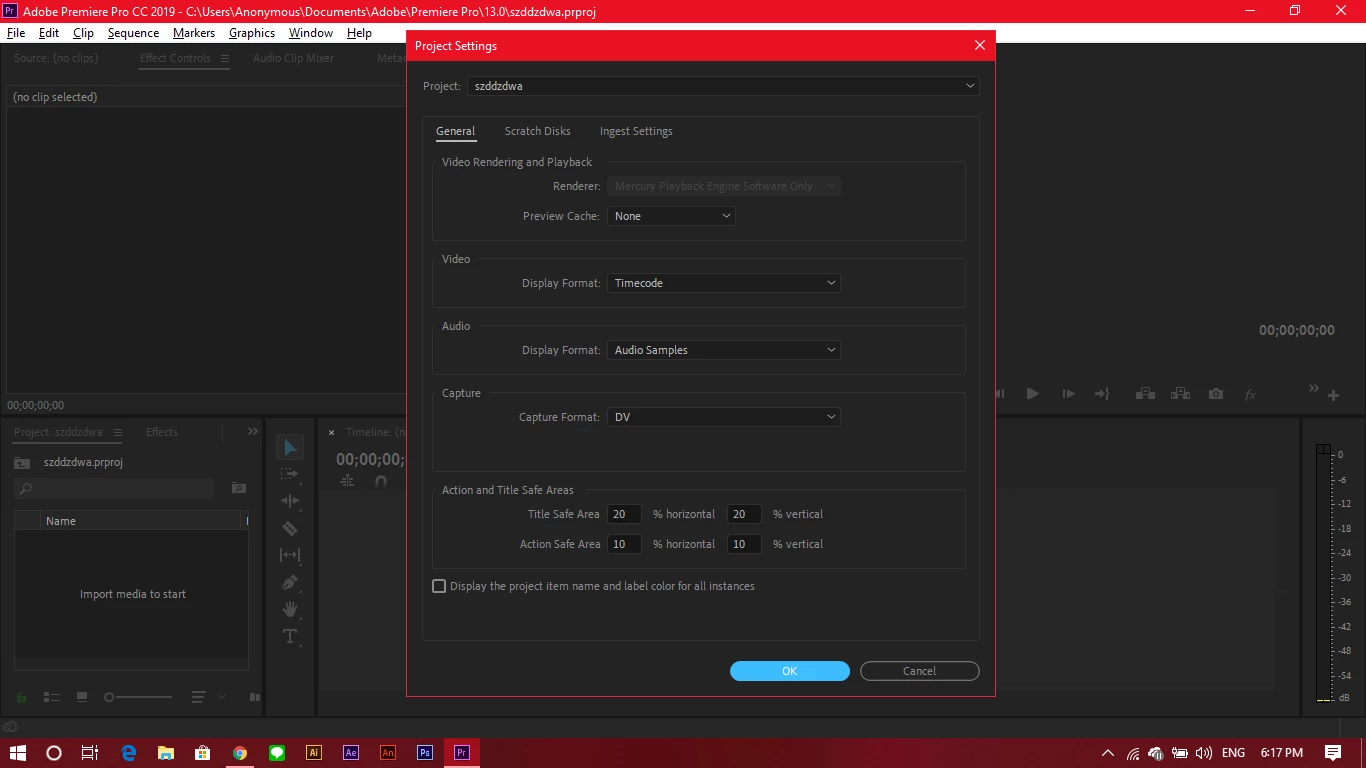
Task: Toggle insert sequences as nests icon
Action: tap(347, 481)
